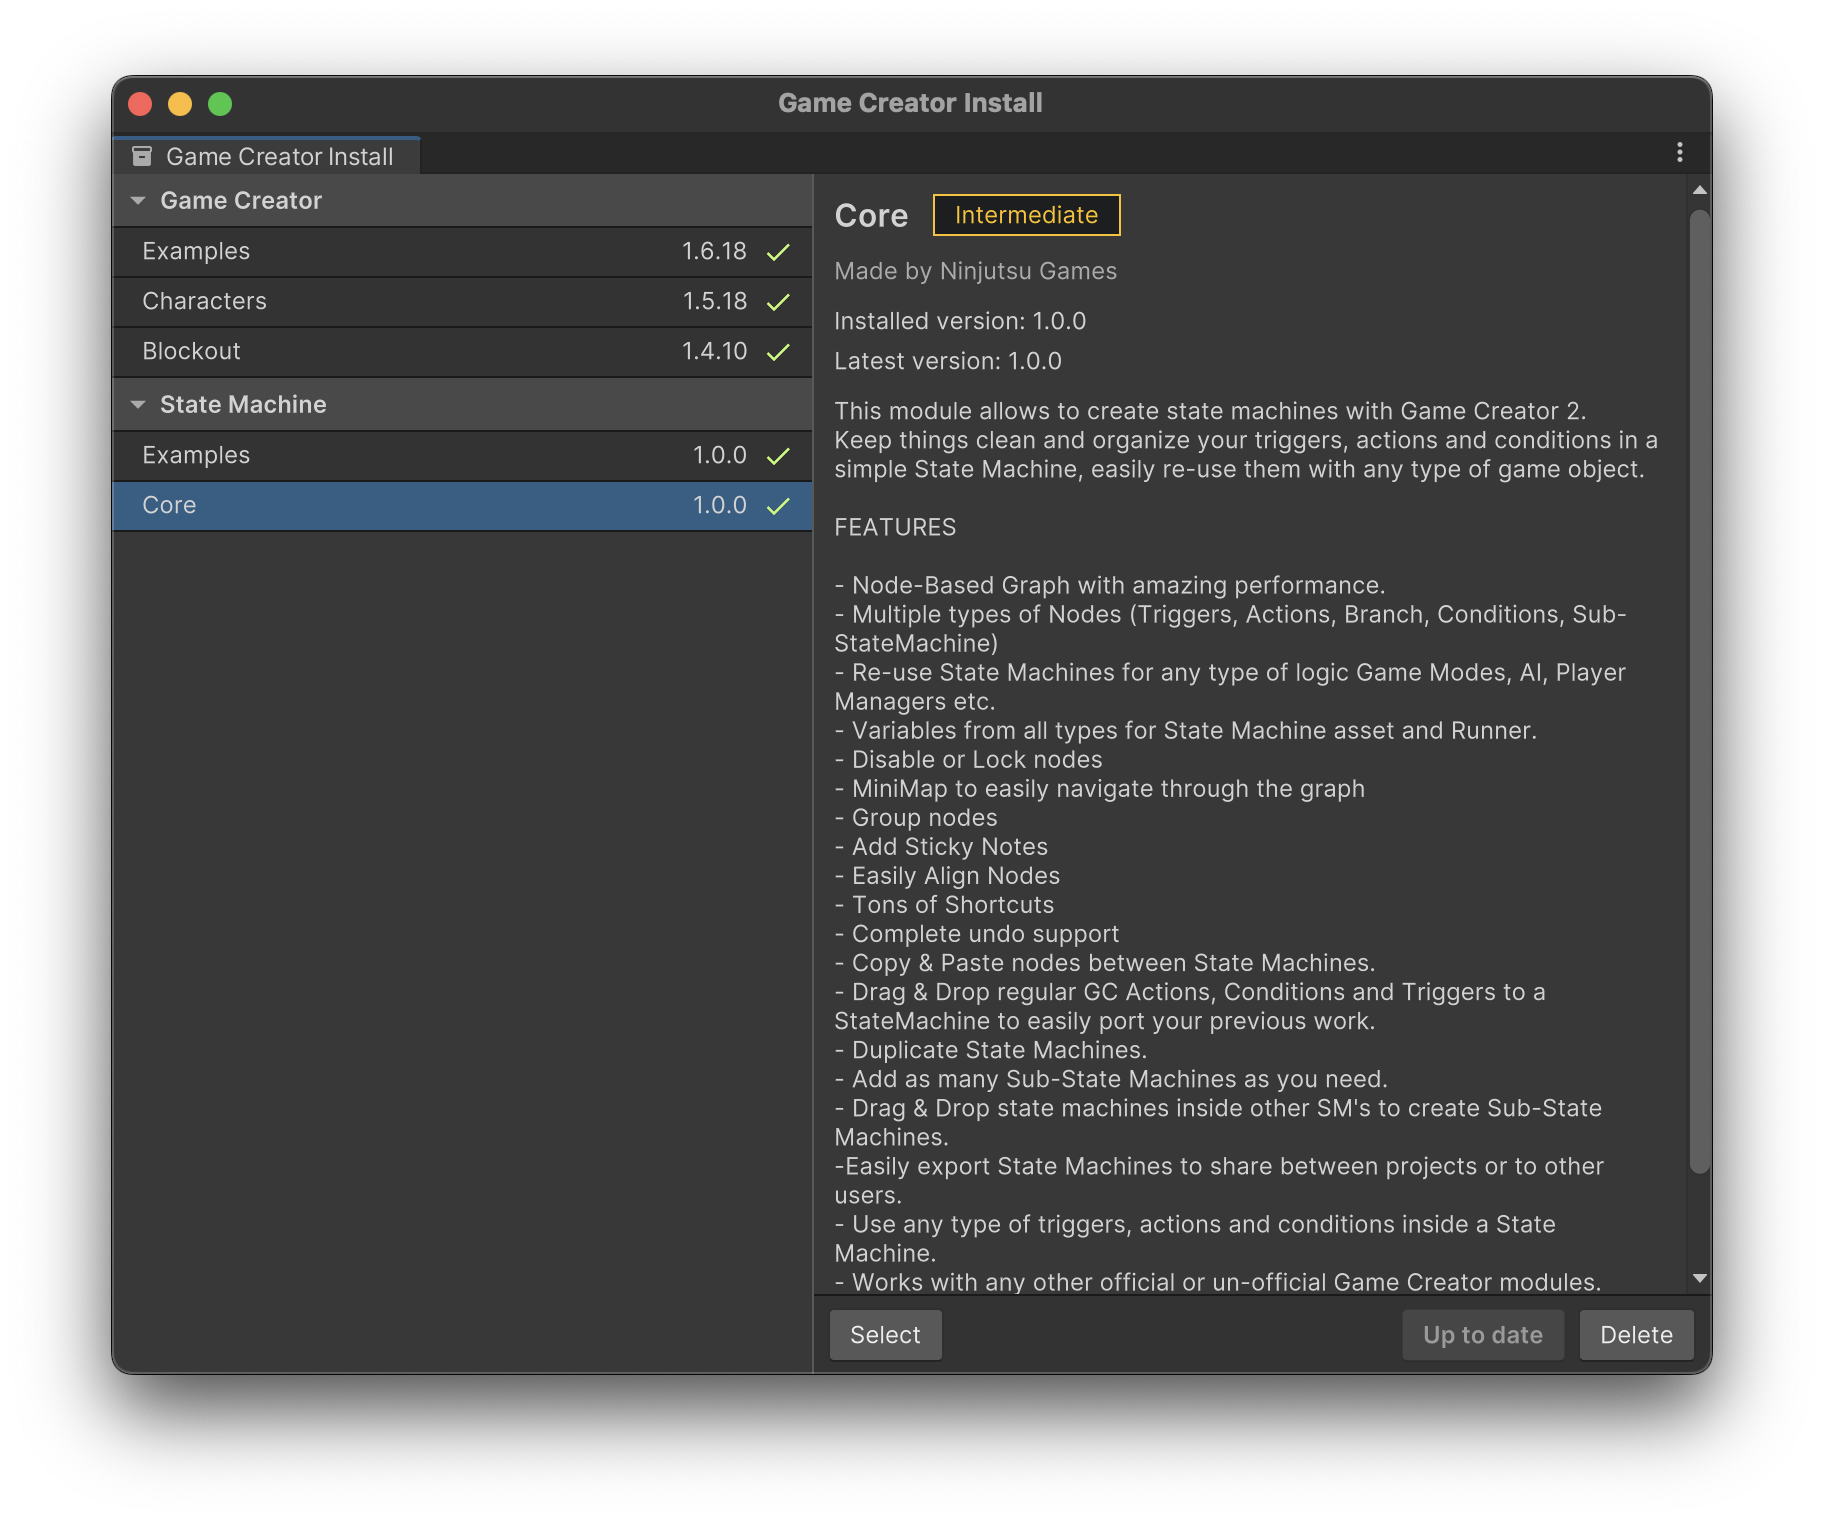Click the scroll up arrow in description panel
Viewport: 1824px width, 1522px height.
pos(1699,190)
